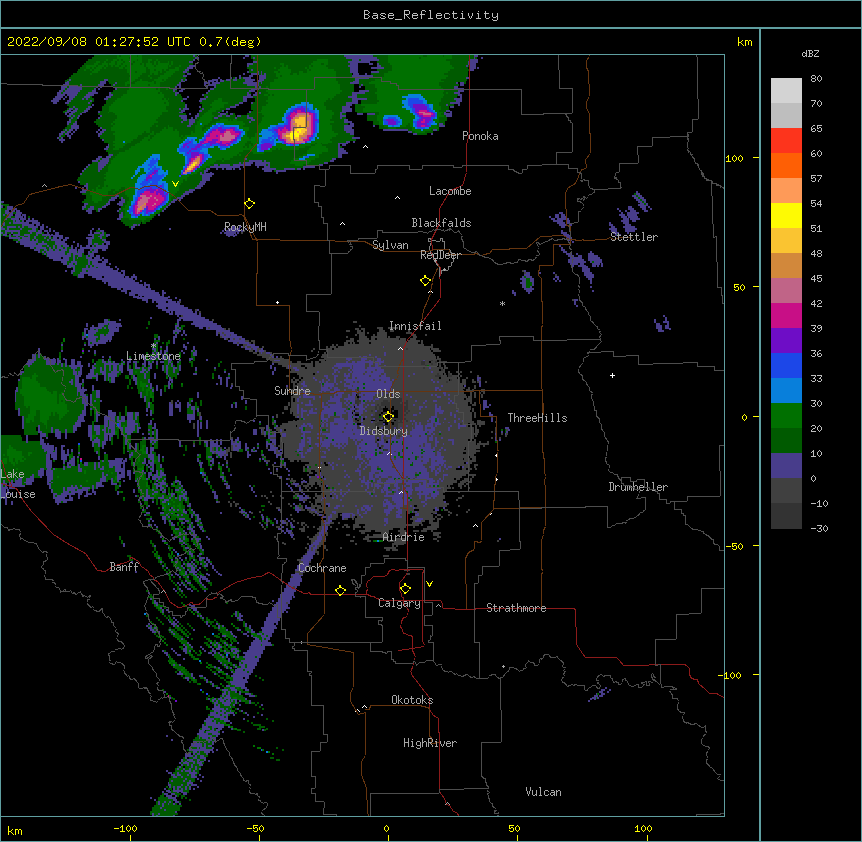862x842 pixels.
Task: Click the Sylvan label on map
Action: click(390, 245)
